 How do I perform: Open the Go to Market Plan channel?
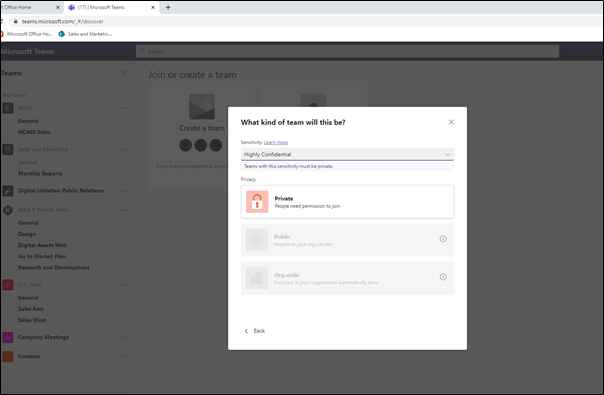[x=42, y=256]
